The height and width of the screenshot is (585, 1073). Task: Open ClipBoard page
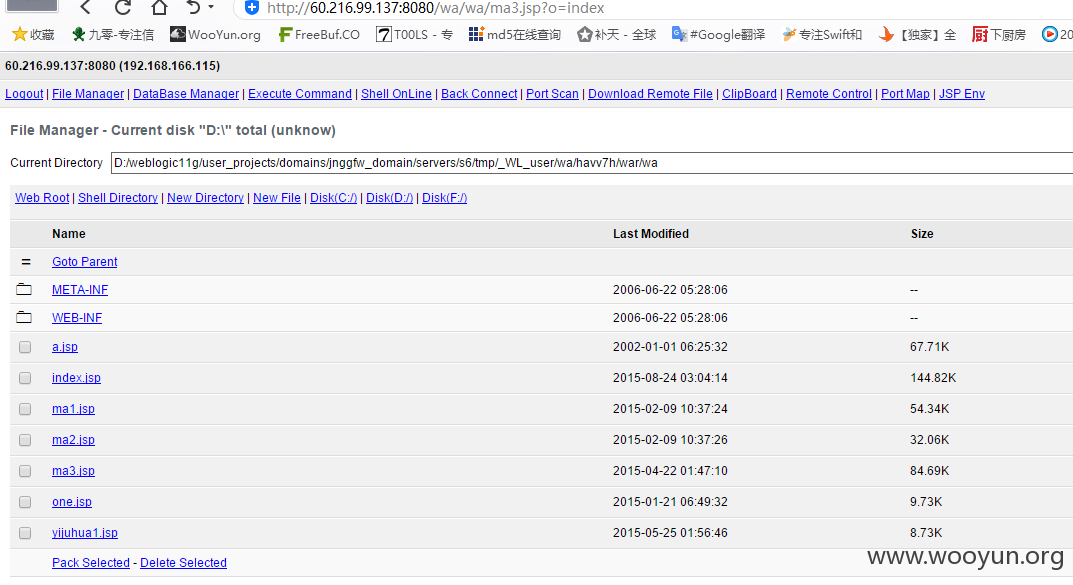[x=749, y=94]
